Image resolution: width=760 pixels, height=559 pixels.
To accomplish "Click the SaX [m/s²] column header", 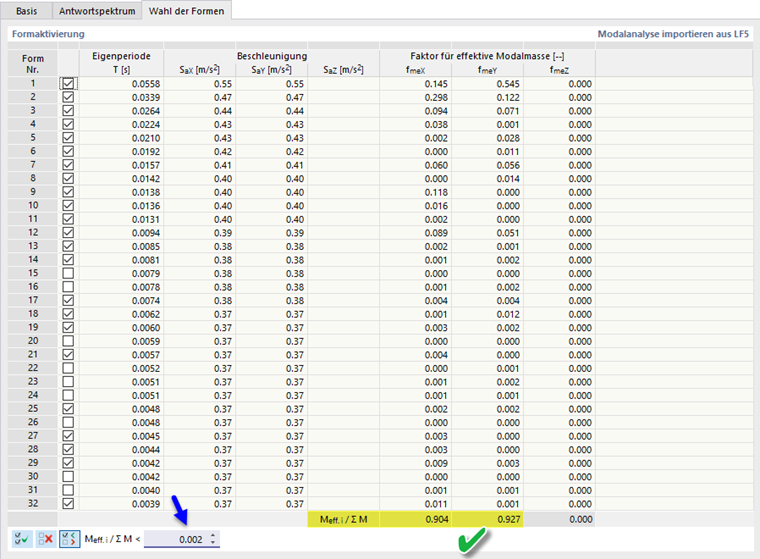I will (x=200, y=70).
